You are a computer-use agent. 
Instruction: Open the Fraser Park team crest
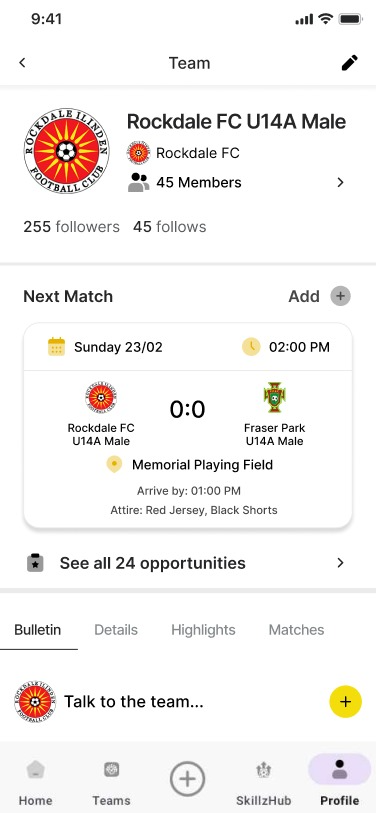click(x=274, y=398)
